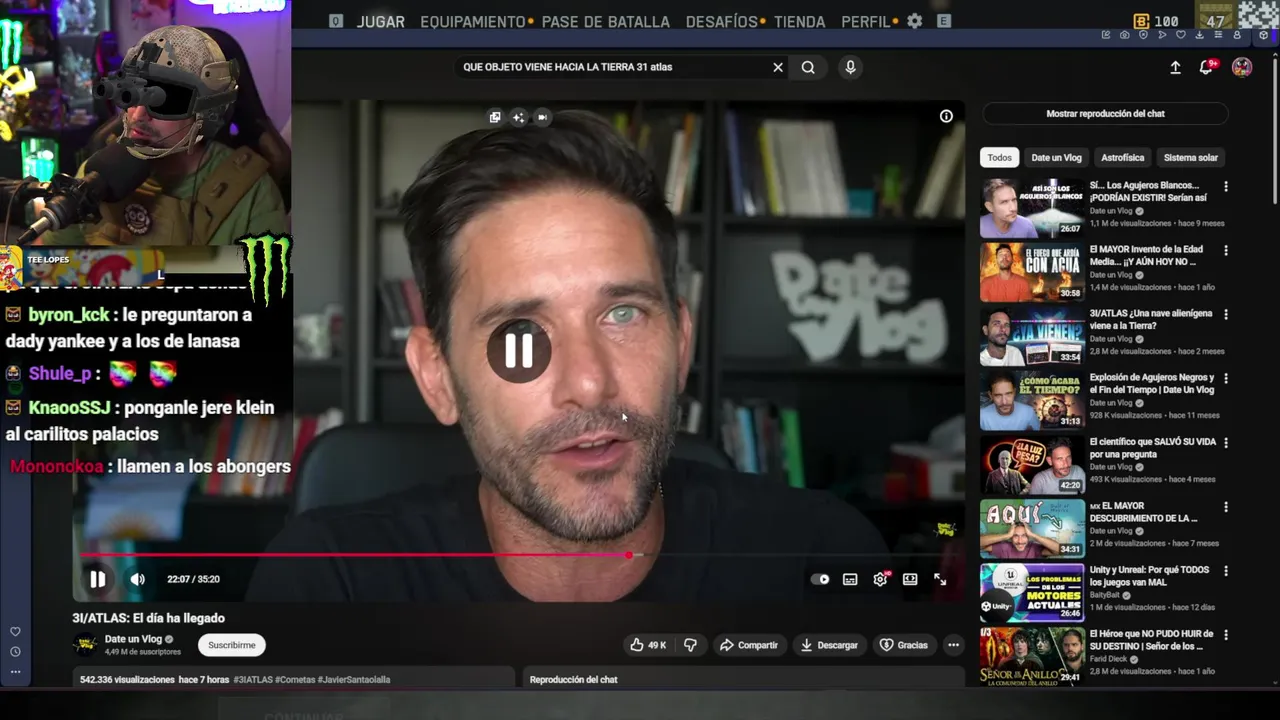Open options for EL MAYOR DESCUBRIMIENTO video
This screenshot has height=720, width=1280.
pyautogui.click(x=1226, y=507)
